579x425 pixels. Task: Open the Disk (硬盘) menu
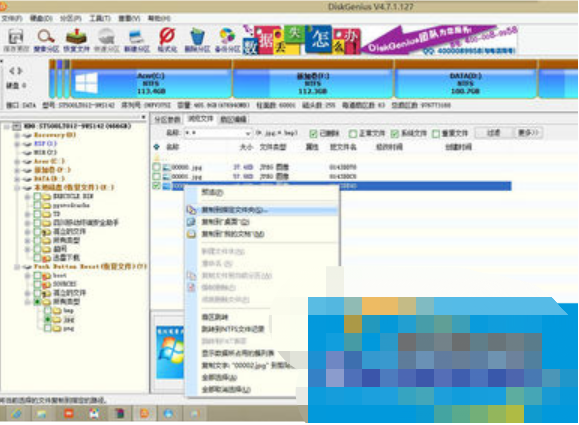tap(41, 18)
